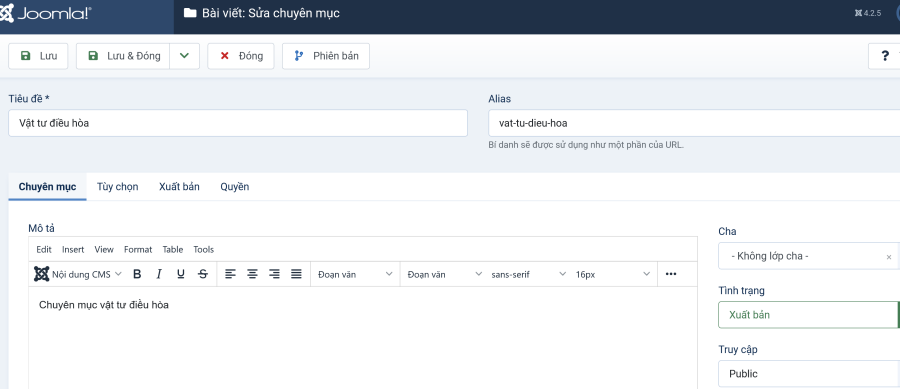Click Lưu & Đóng to save and close
Viewport: 900px width, 389px height.
(x=123, y=56)
